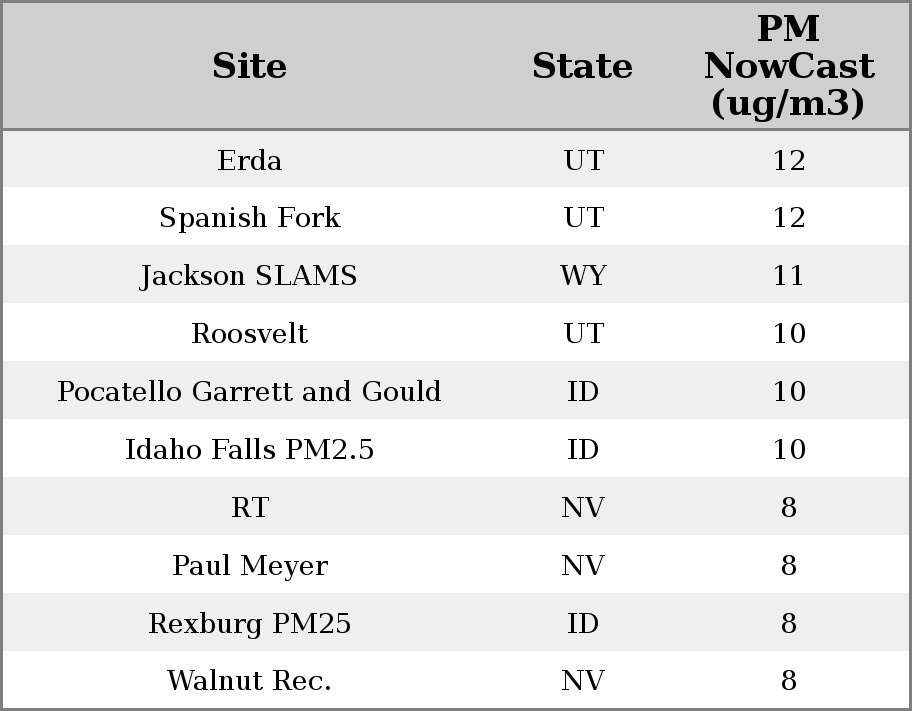Image resolution: width=912 pixels, height=711 pixels.
Task: Click the RT site cell
Action: (249, 508)
